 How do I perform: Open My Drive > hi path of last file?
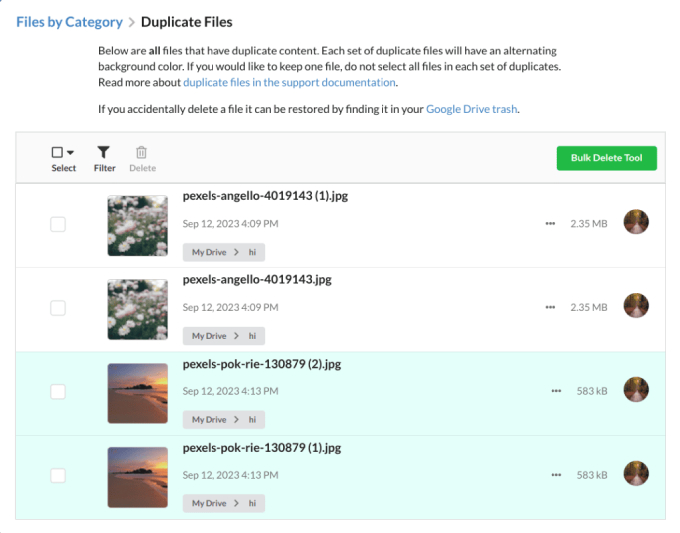coord(223,503)
